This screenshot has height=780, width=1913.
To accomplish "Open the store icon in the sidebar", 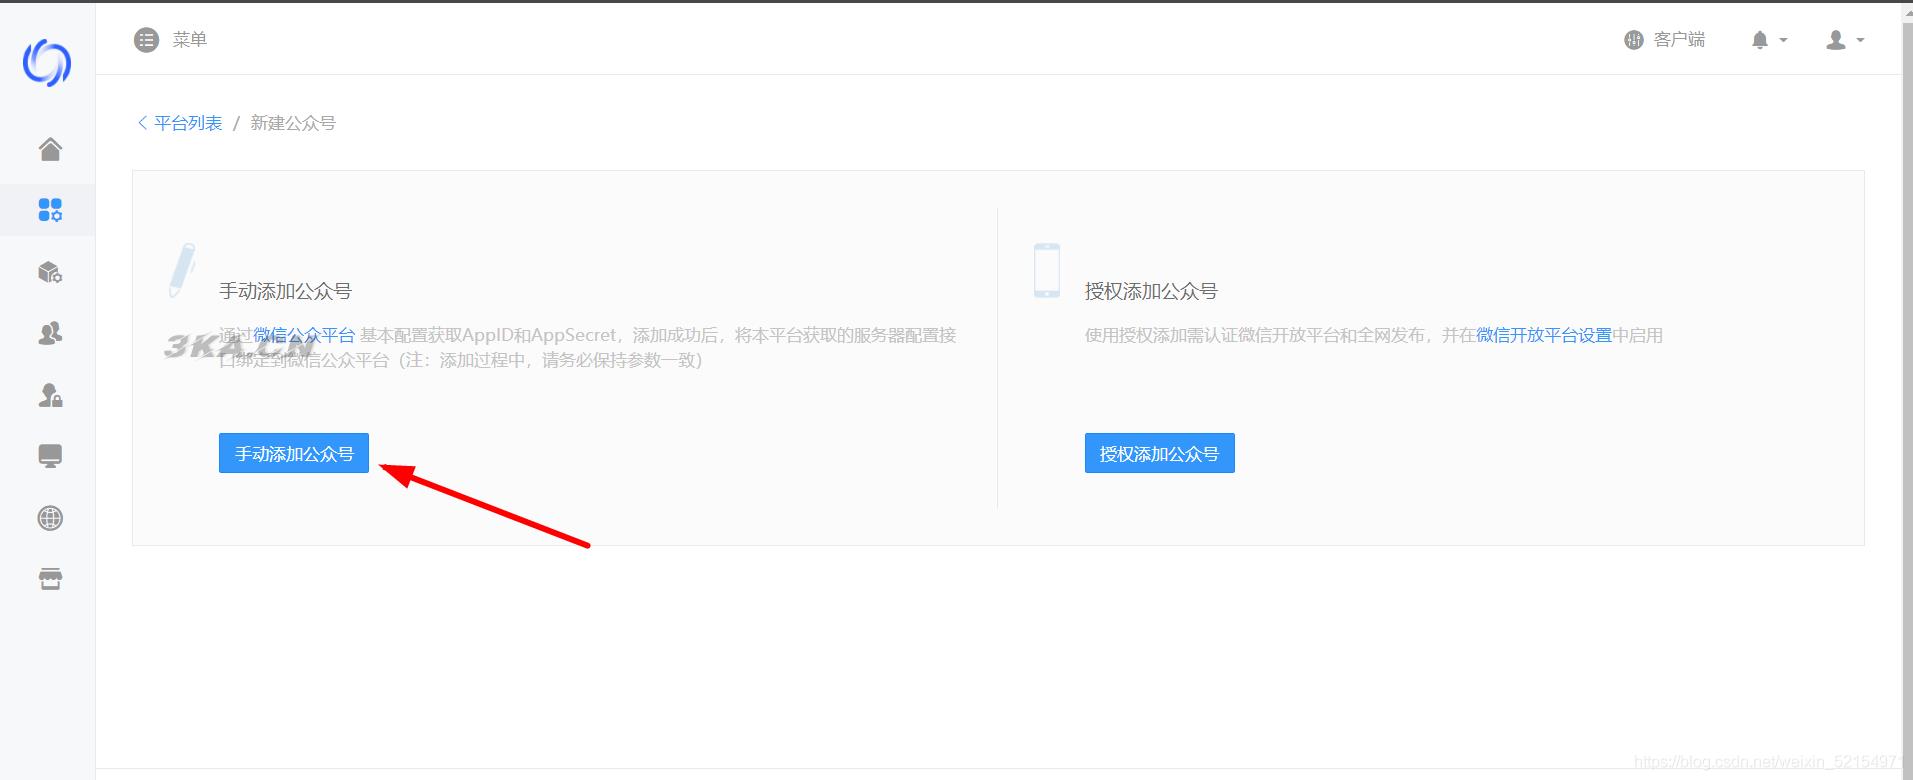I will tap(50, 579).
